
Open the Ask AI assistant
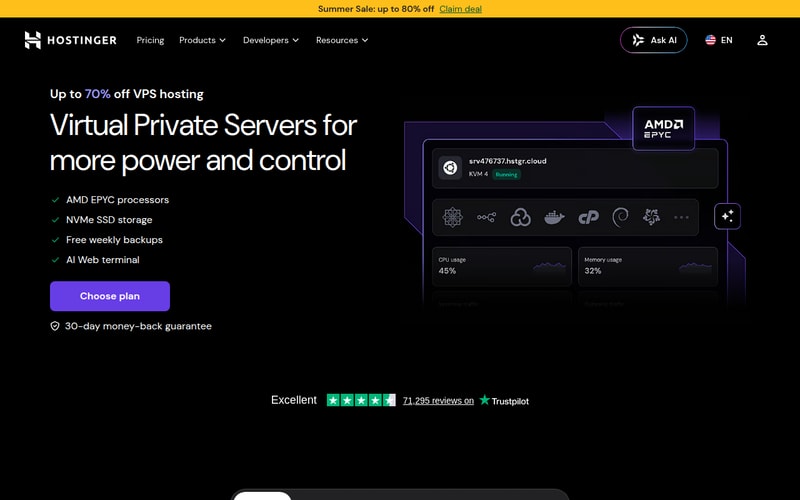[x=654, y=40]
